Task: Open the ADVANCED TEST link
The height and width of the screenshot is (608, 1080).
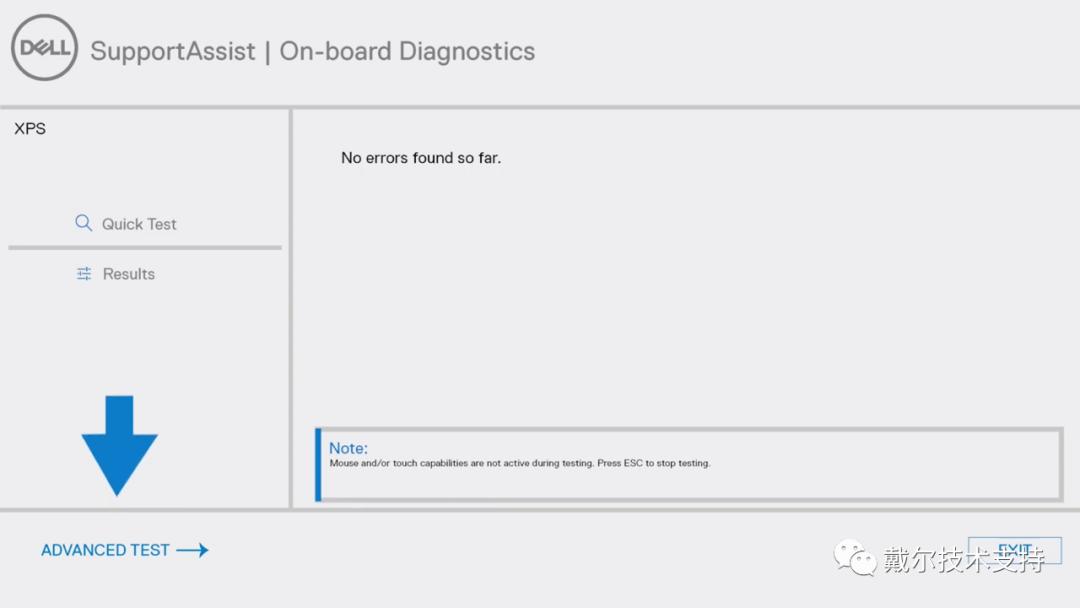Action: click(106, 550)
